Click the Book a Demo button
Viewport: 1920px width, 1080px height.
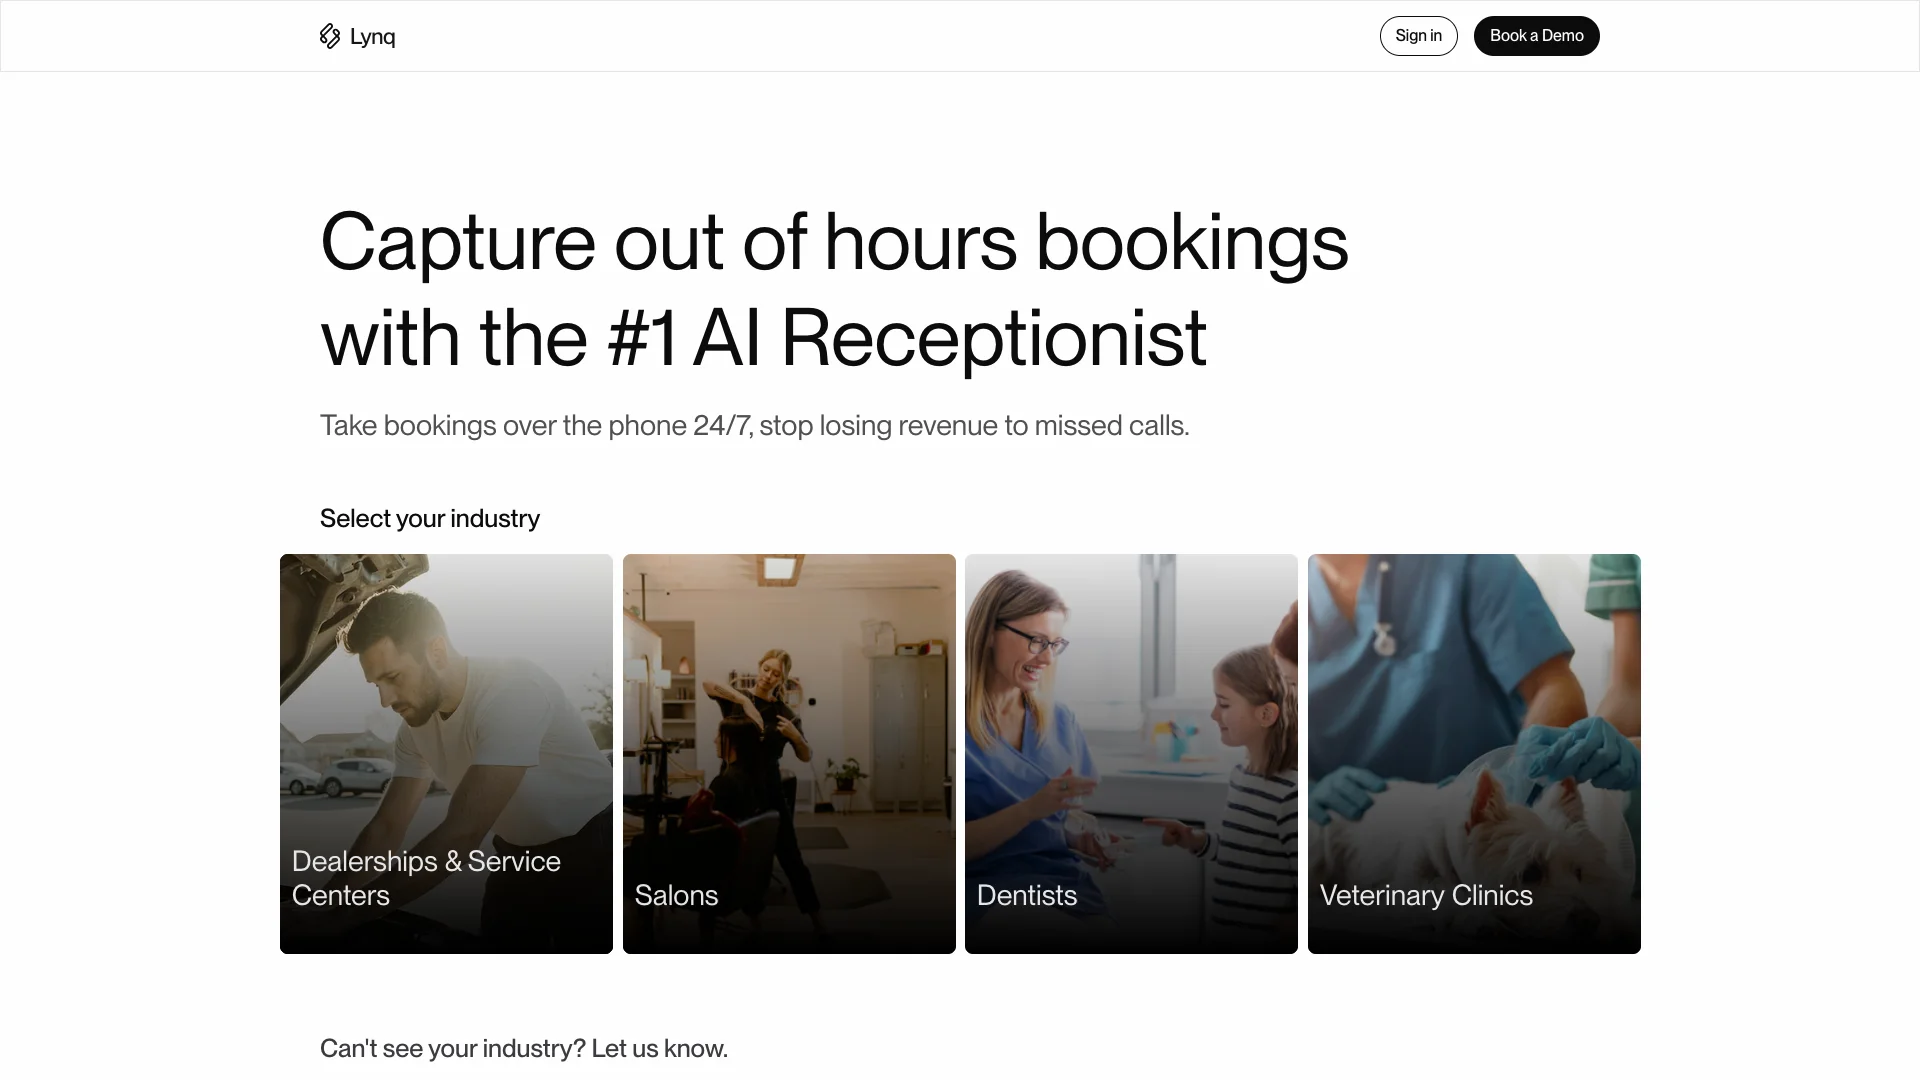pos(1536,36)
